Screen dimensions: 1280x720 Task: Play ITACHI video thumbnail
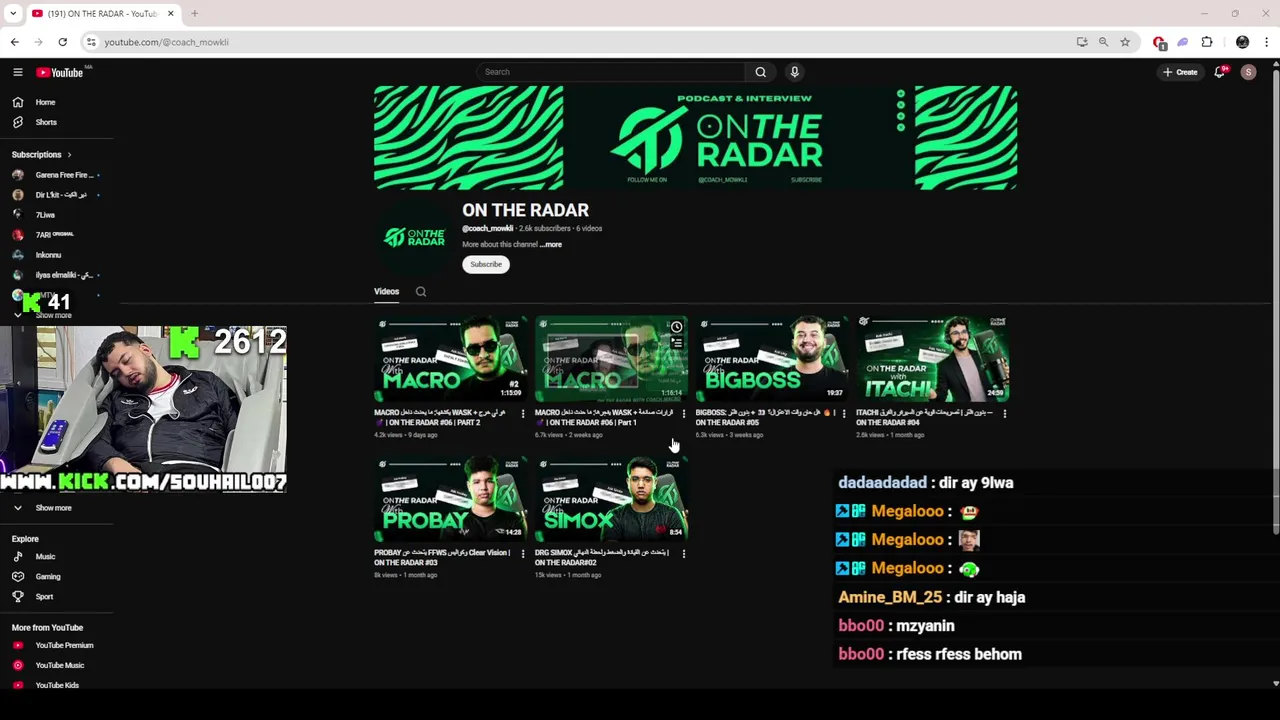point(932,359)
